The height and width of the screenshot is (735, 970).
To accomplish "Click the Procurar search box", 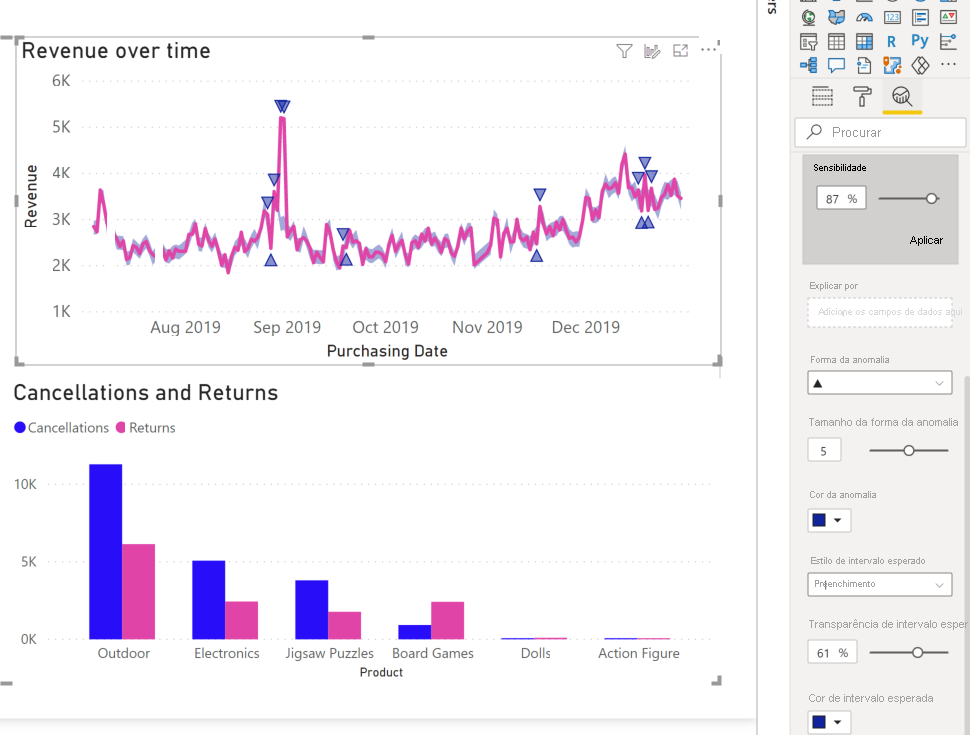I will (x=880, y=132).
